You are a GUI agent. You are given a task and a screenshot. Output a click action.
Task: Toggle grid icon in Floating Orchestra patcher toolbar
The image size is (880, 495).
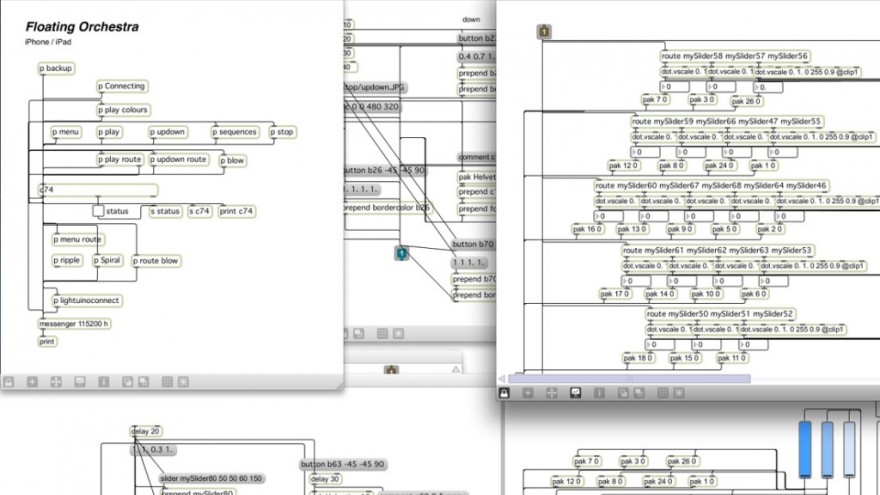168,381
